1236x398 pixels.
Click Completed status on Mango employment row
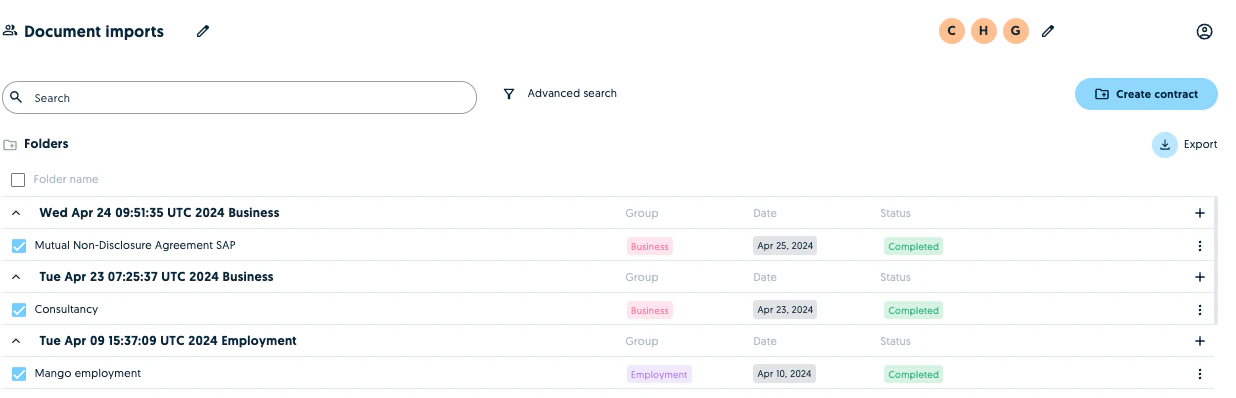[x=913, y=374]
